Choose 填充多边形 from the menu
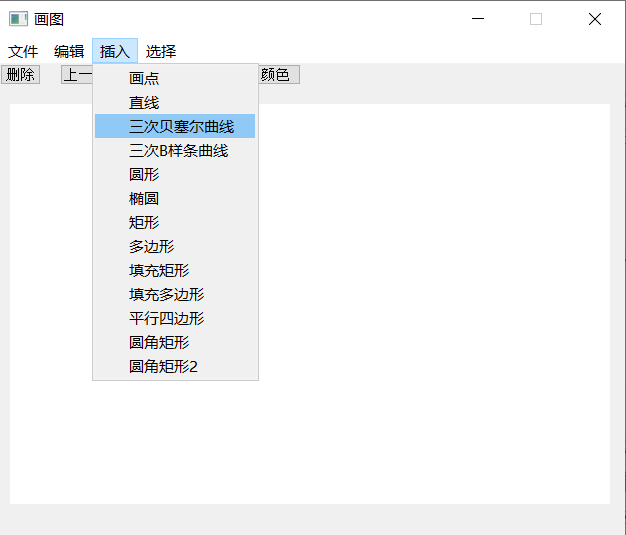Viewport: 626px width, 535px height. (175, 294)
